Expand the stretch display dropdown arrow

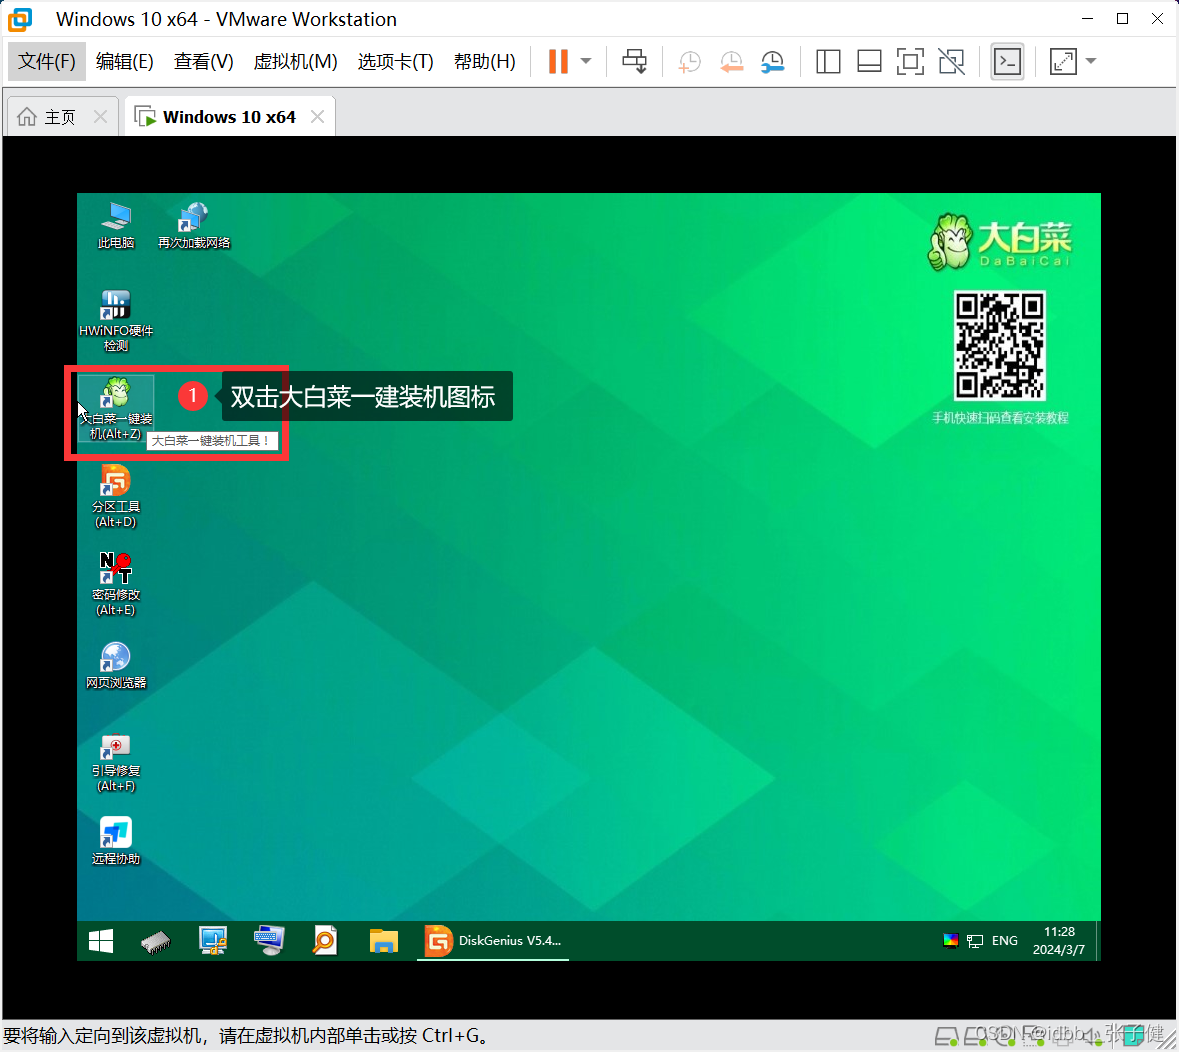[x=1091, y=62]
